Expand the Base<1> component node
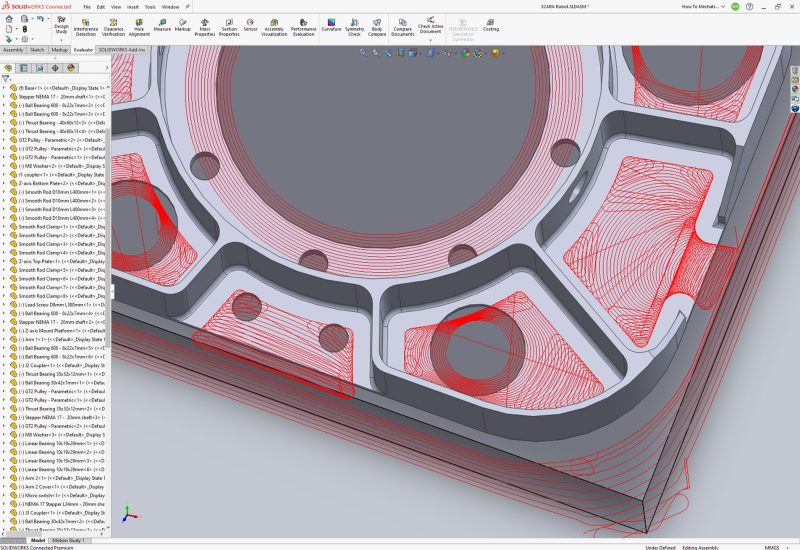Image resolution: width=800 pixels, height=550 pixels. [x=4, y=88]
